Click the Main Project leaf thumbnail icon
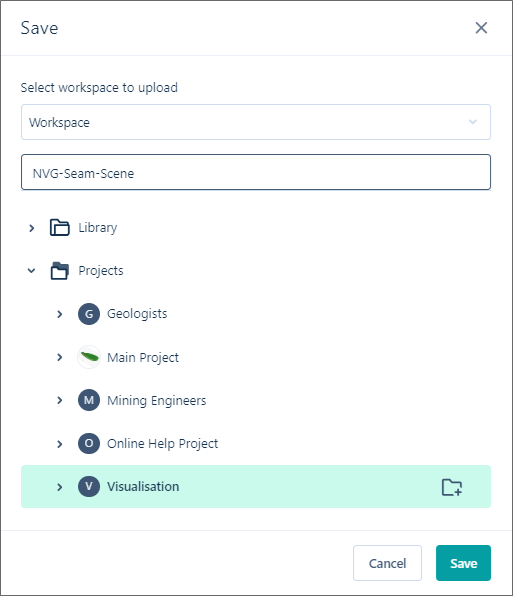Screen dimensions: 513x596 (x=89, y=357)
